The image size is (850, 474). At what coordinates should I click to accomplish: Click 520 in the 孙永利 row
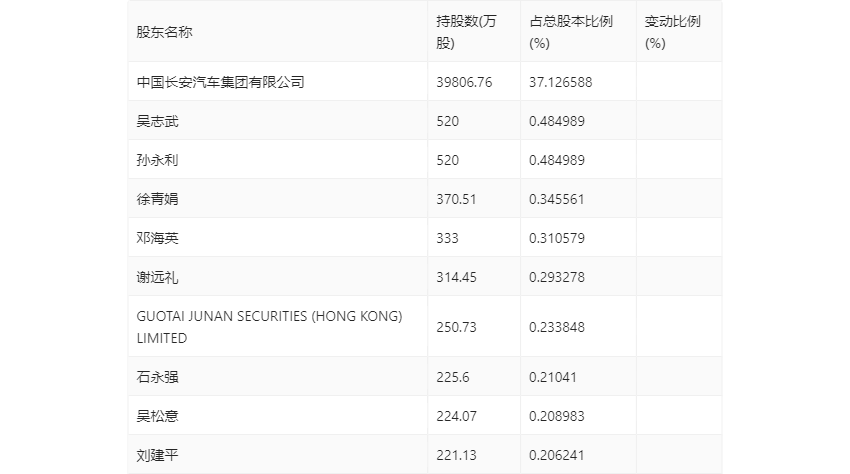point(447,160)
